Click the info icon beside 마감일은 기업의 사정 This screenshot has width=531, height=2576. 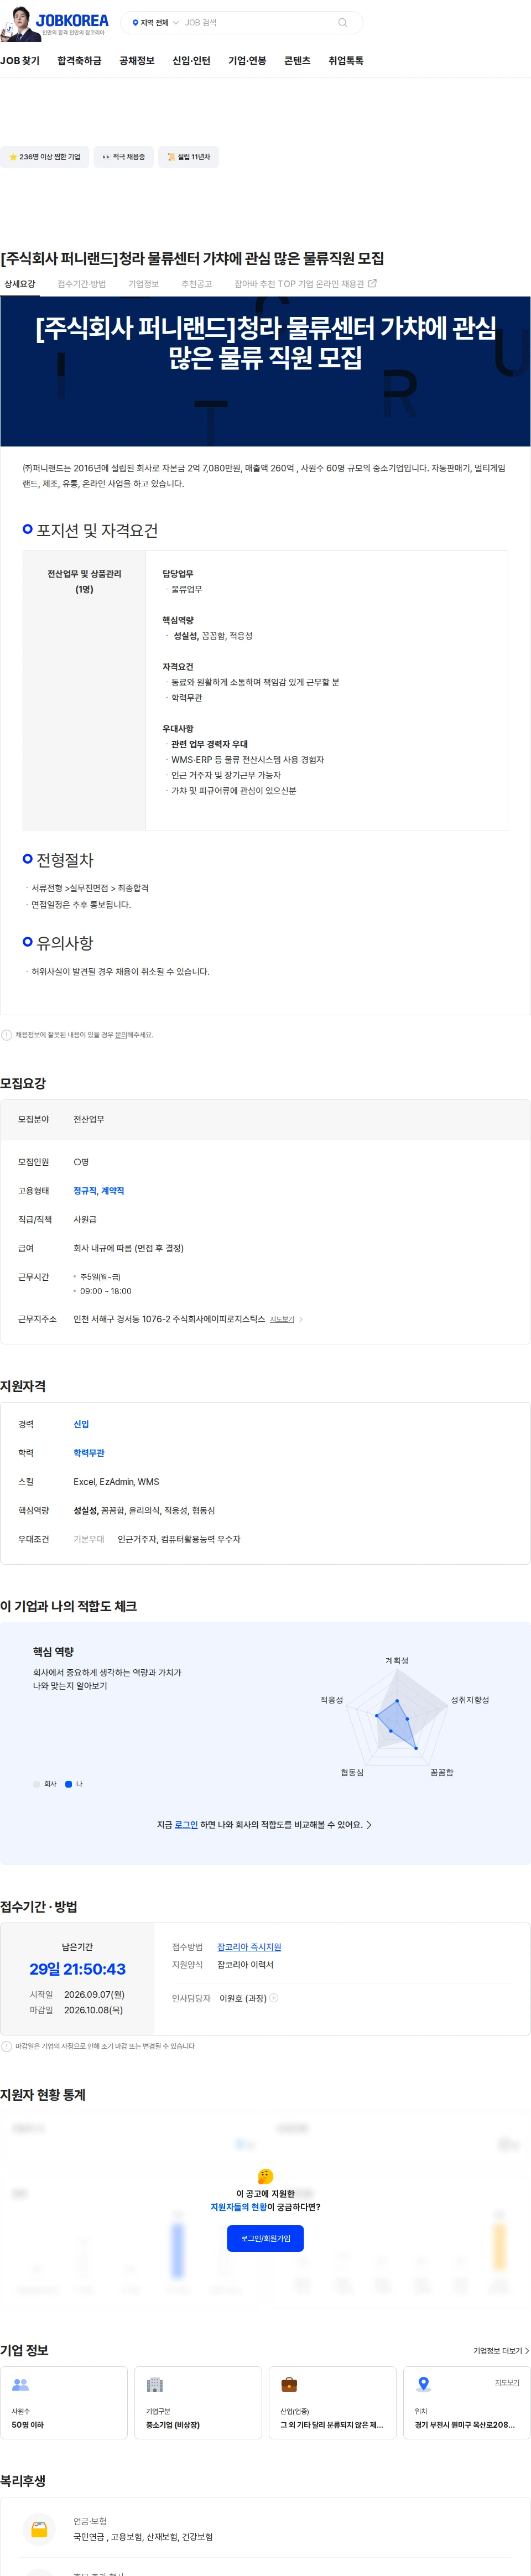pos(7,2046)
